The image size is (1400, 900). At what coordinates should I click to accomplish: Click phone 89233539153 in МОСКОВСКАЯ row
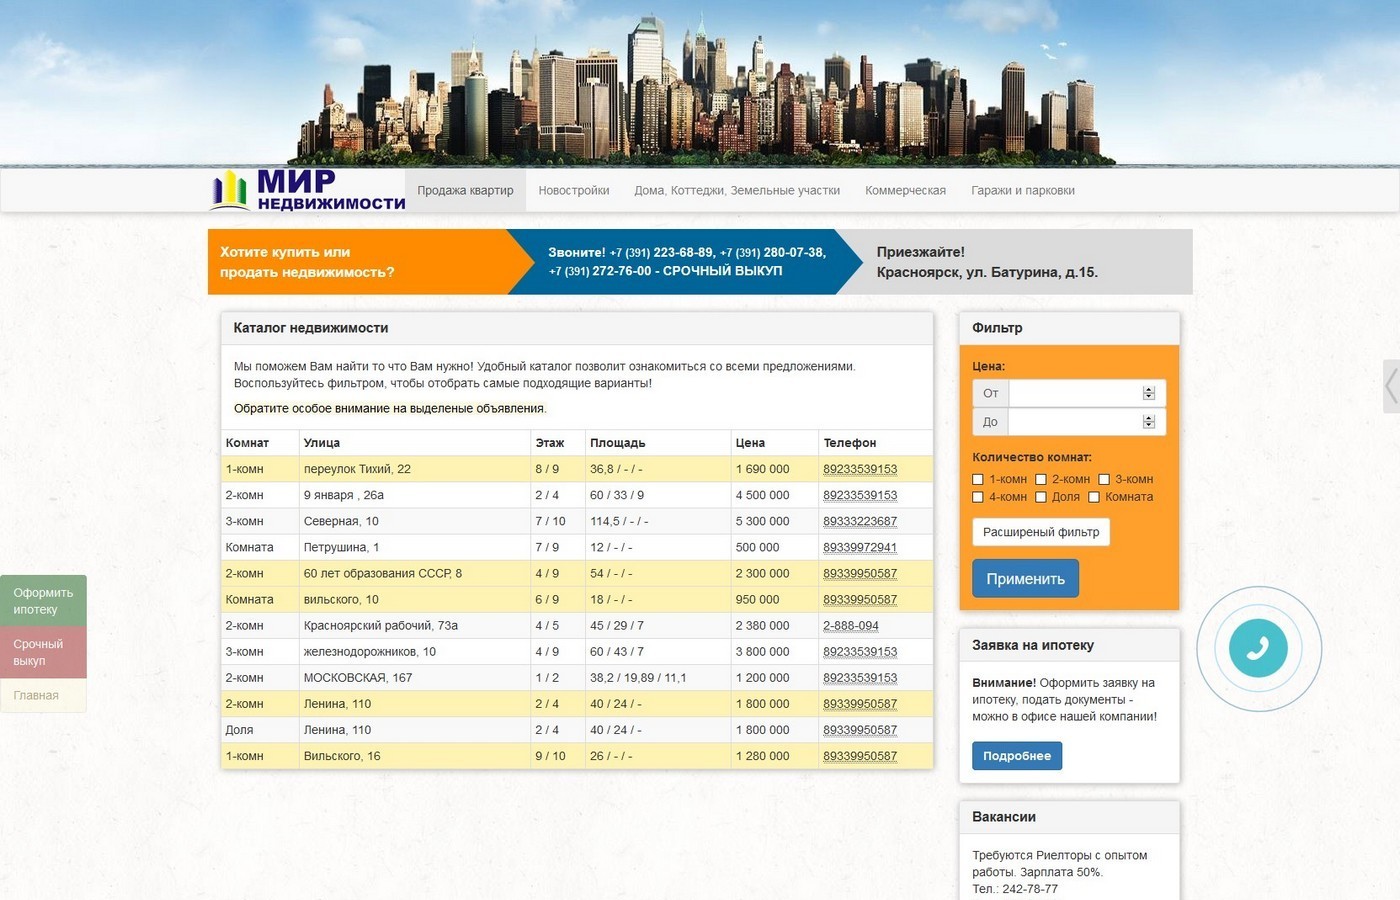pos(860,678)
